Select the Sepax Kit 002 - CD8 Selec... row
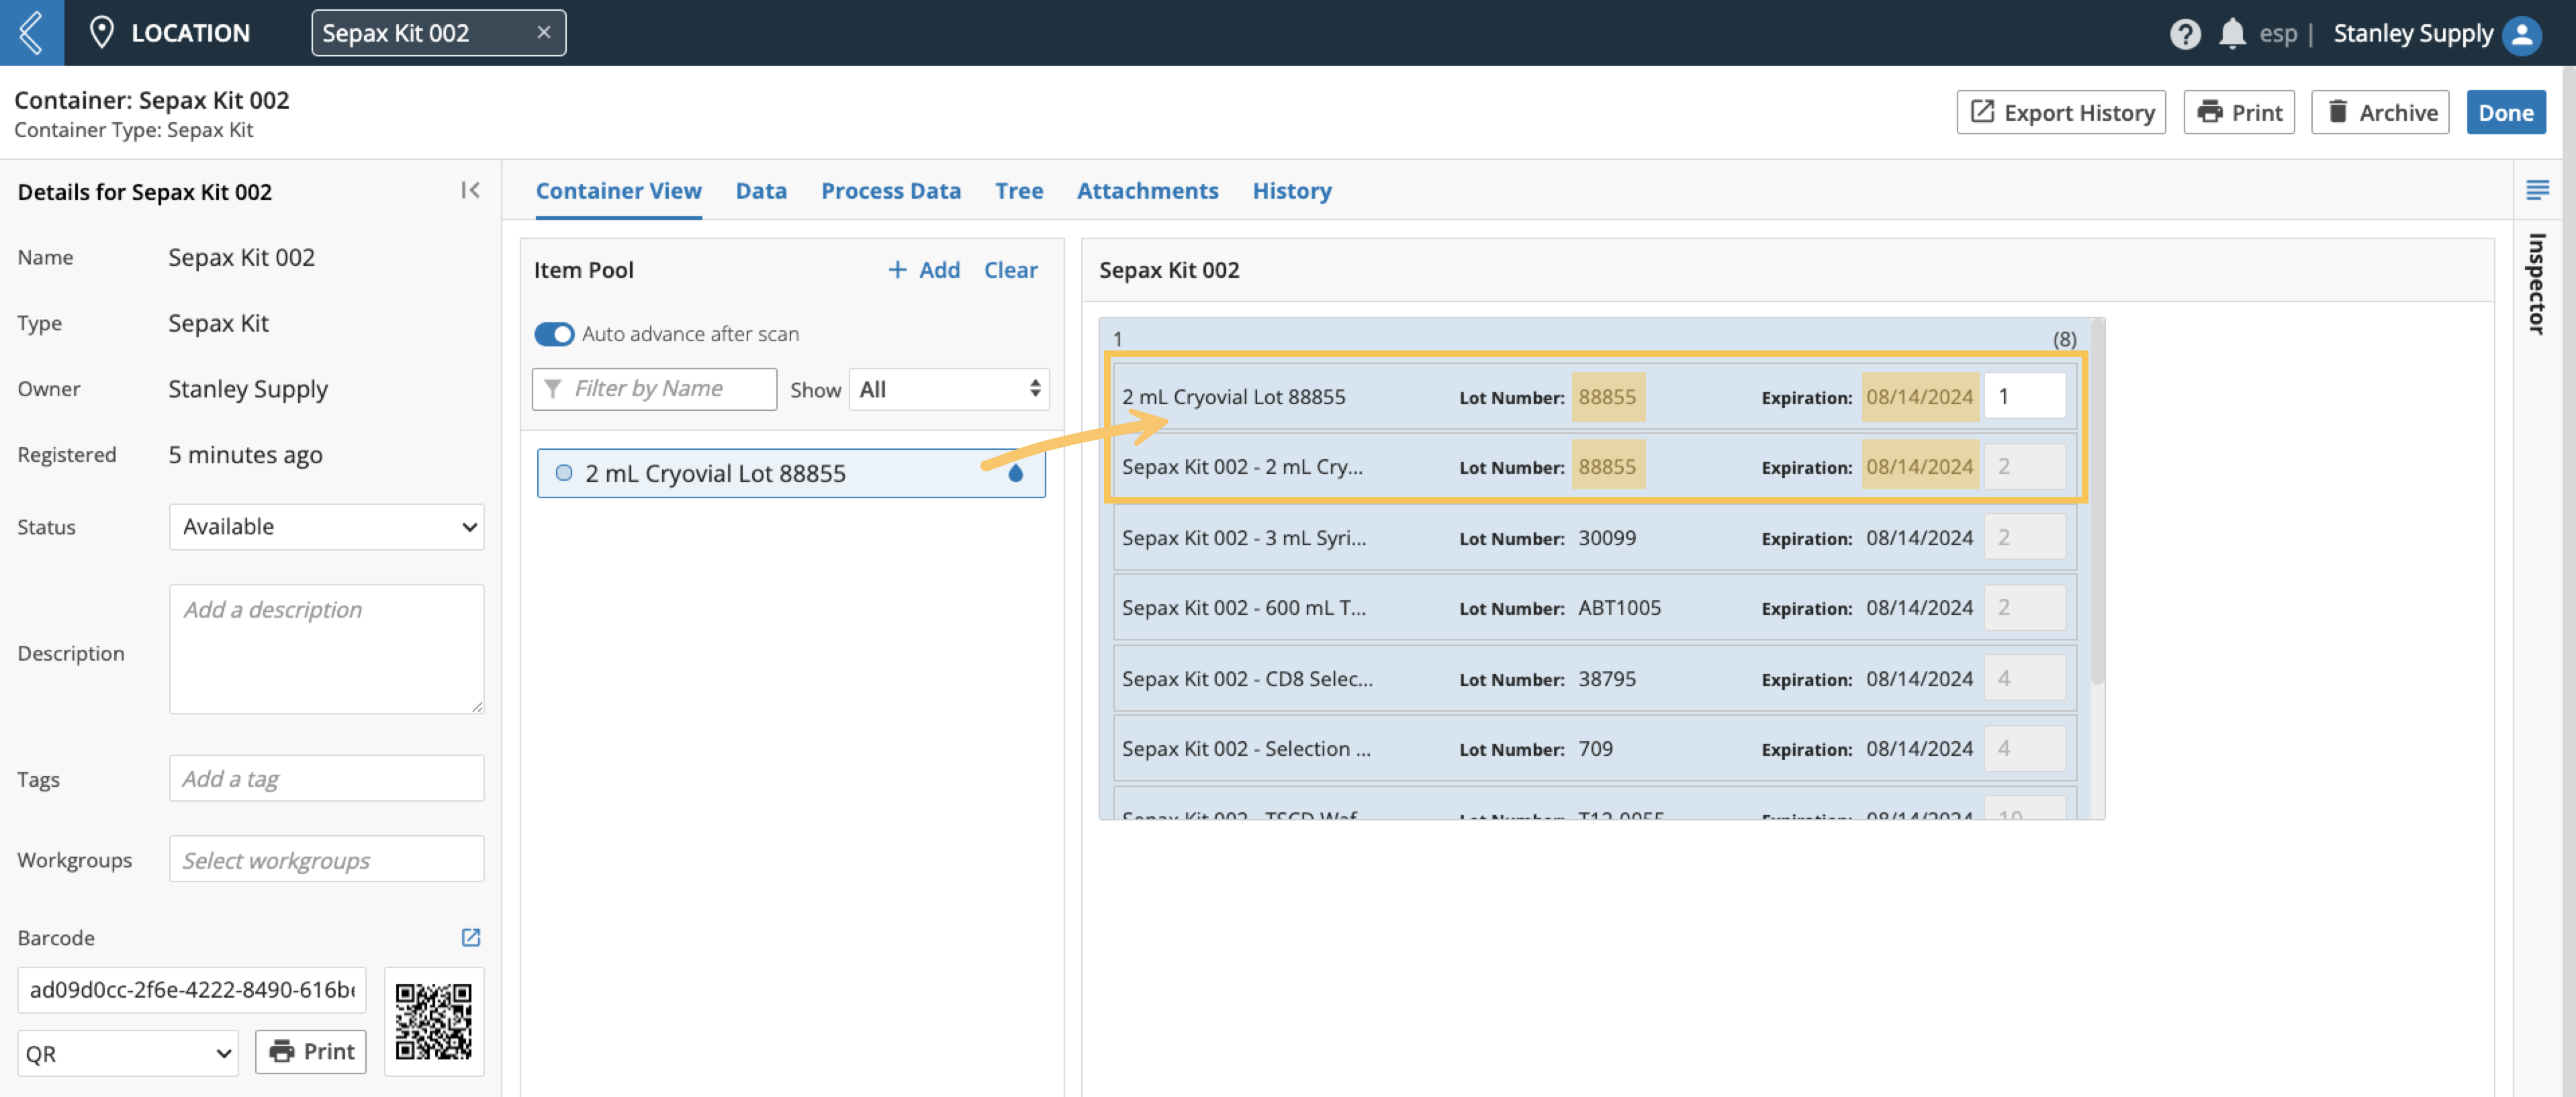 (1594, 679)
